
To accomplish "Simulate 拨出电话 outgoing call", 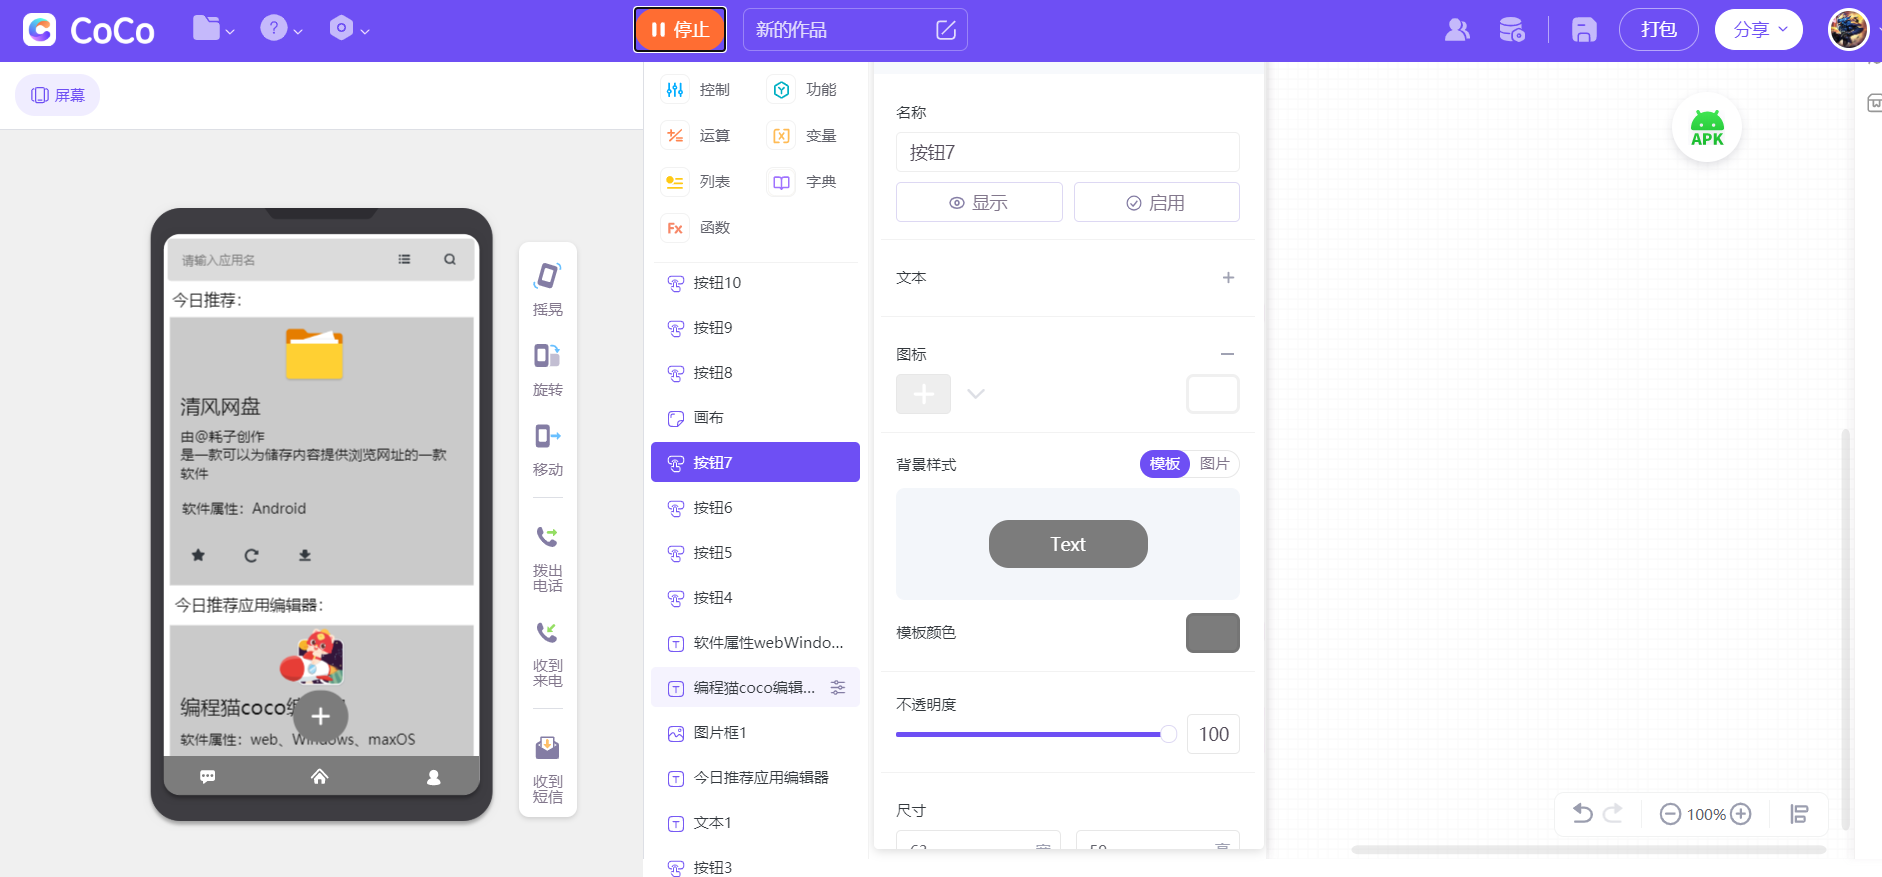I will [x=548, y=558].
